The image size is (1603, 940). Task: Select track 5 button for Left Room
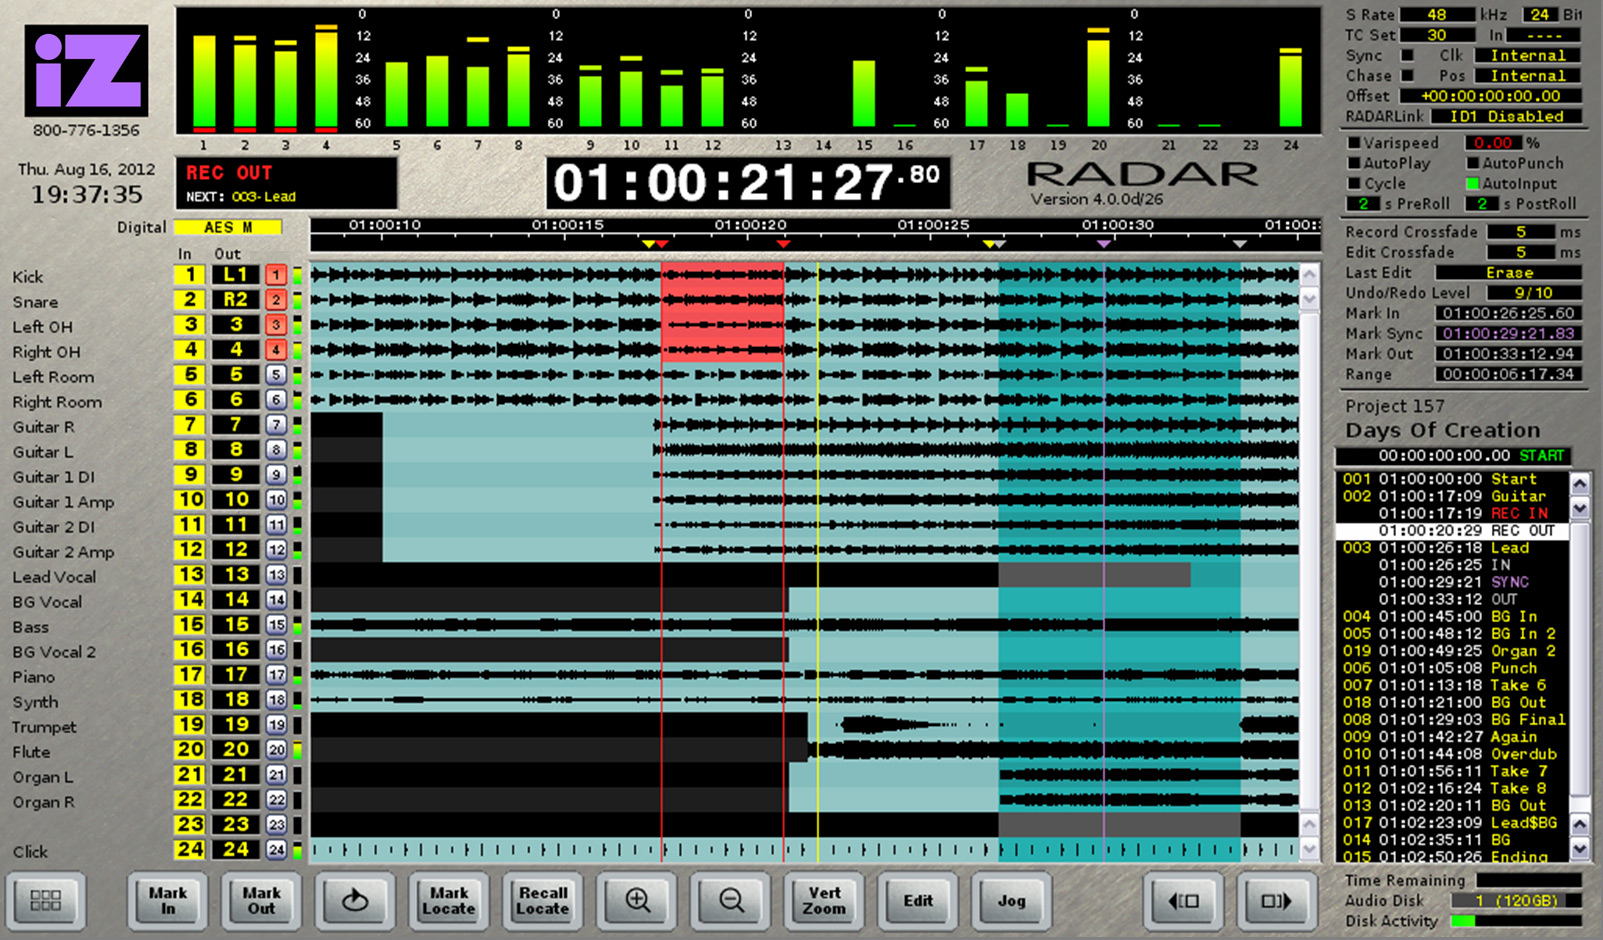(276, 375)
